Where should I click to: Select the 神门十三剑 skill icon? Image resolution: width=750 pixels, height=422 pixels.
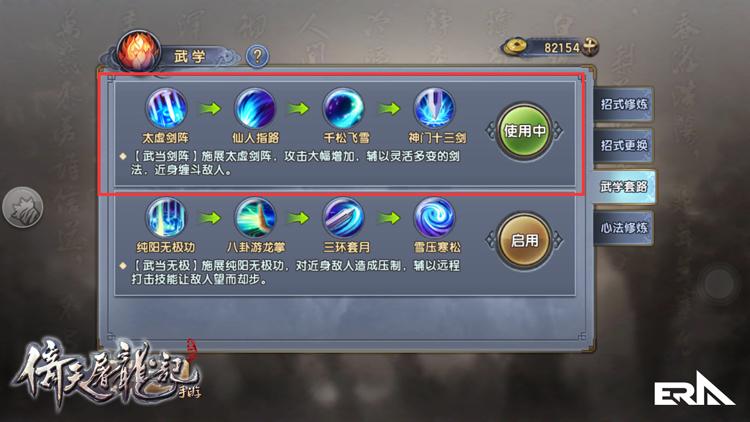(x=434, y=108)
